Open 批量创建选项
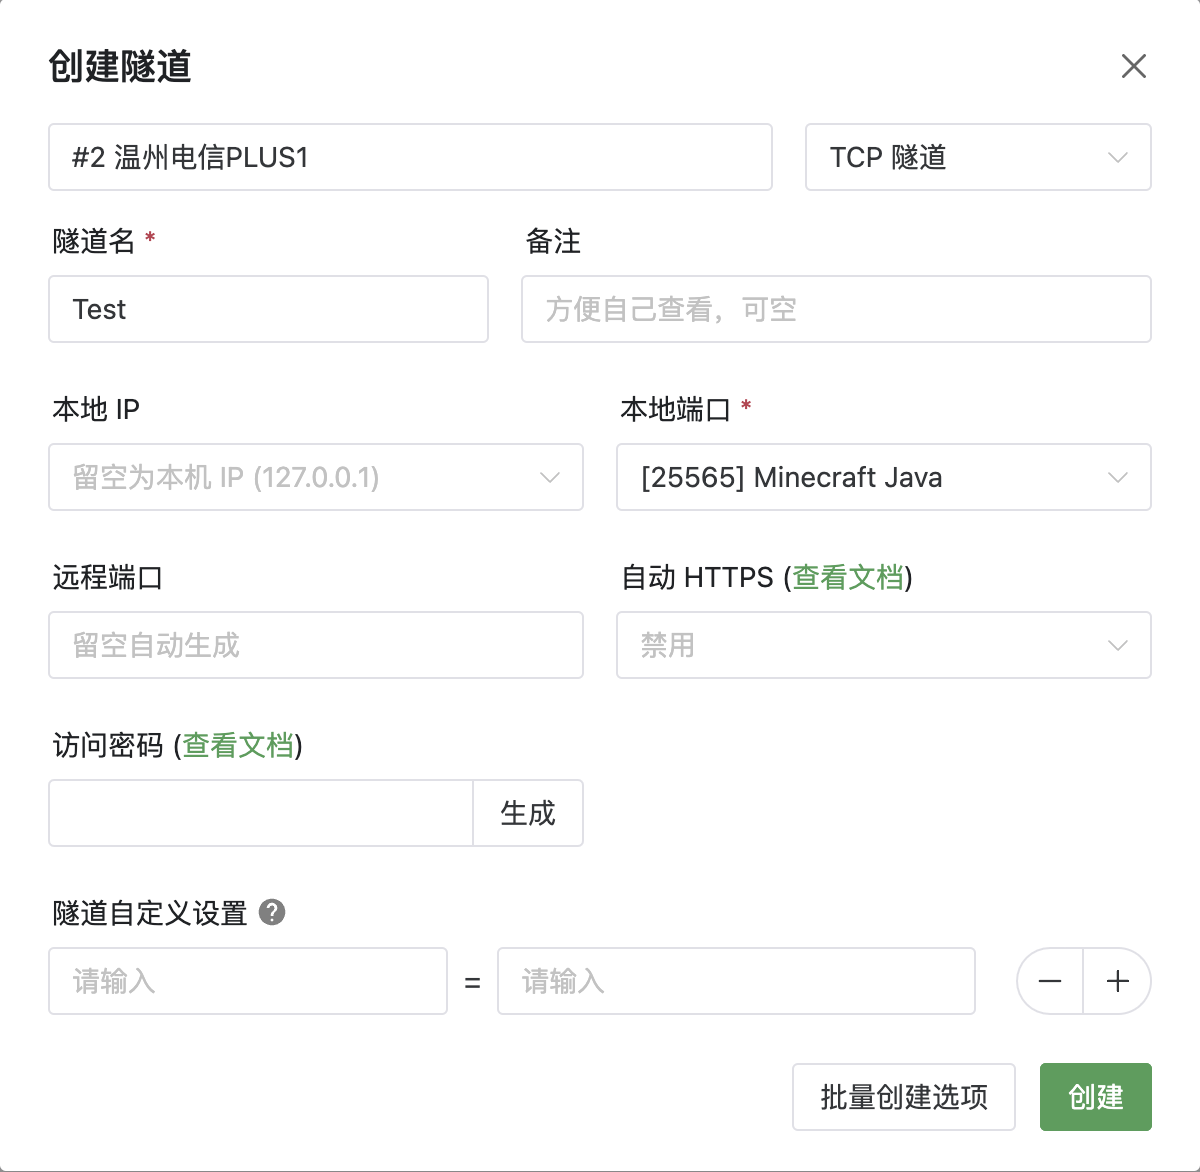This screenshot has height=1172, width=1200. pos(904,1097)
